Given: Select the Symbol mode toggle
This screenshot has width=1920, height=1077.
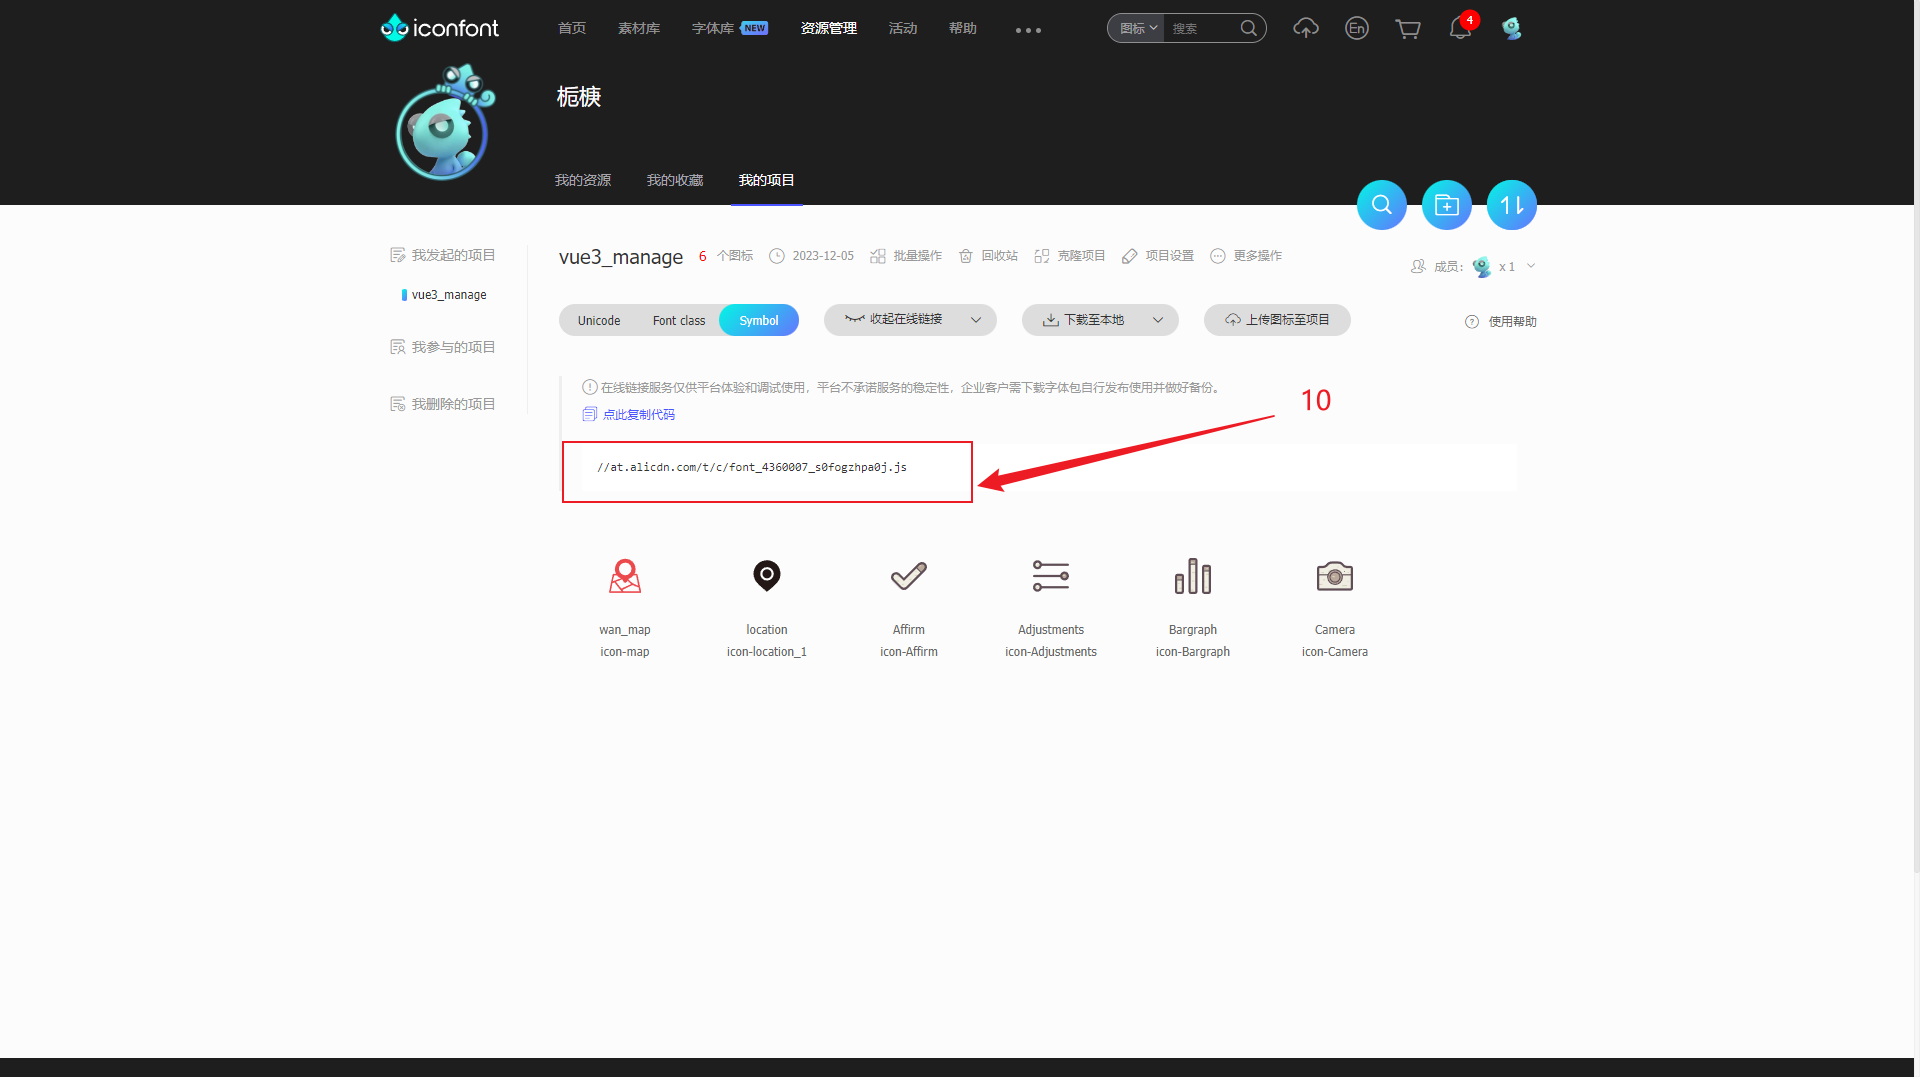Looking at the screenshot, I should [x=759, y=320].
